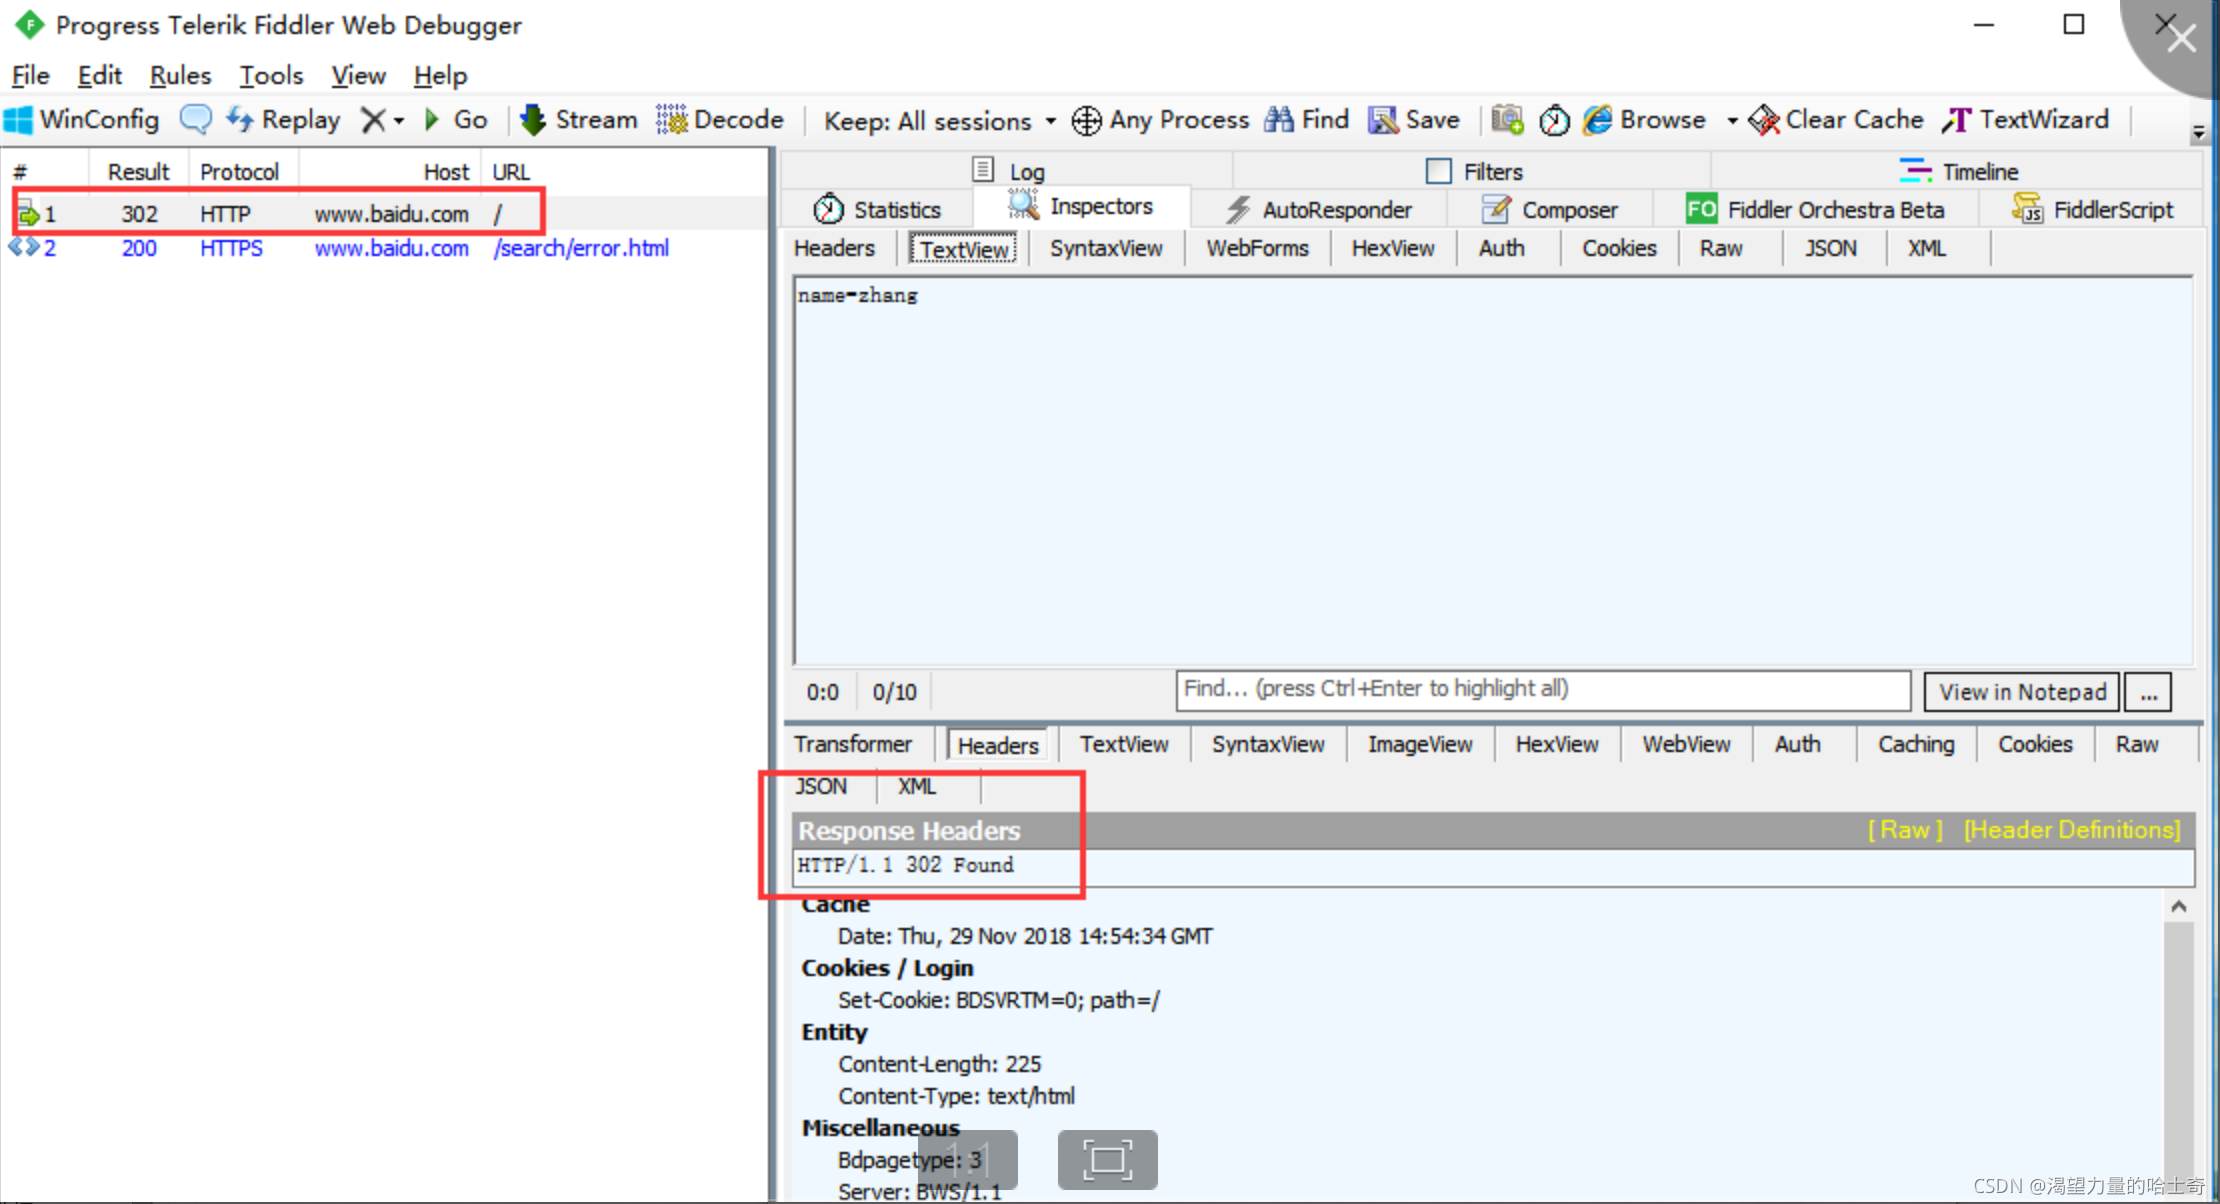Click the Browse Internet Explorer icon
Screen dimensions: 2220x1204
coord(1598,120)
